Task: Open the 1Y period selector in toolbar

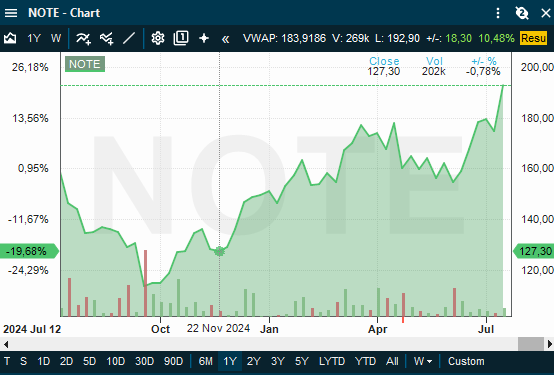Action: pos(34,38)
